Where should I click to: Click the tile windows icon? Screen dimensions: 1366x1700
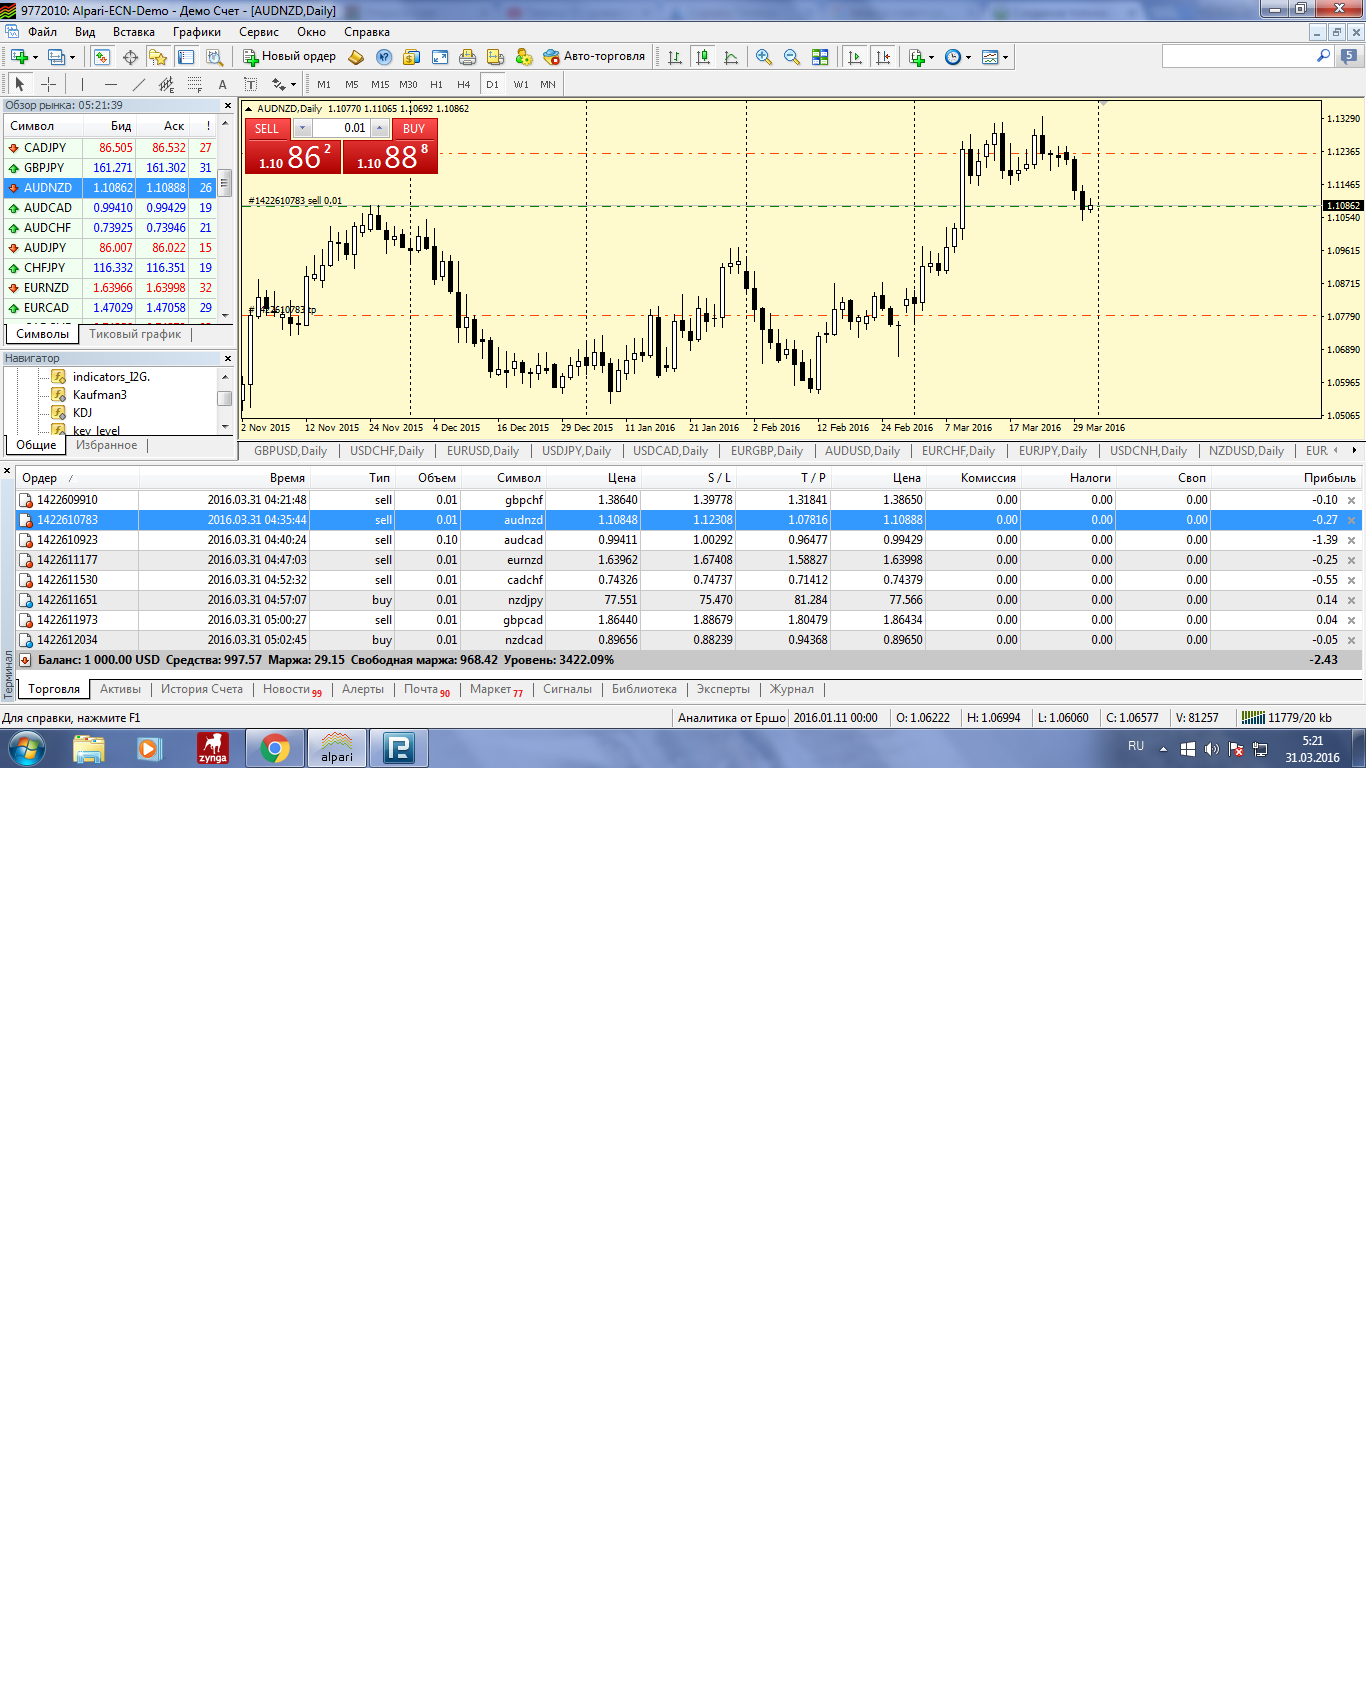pos(820,57)
